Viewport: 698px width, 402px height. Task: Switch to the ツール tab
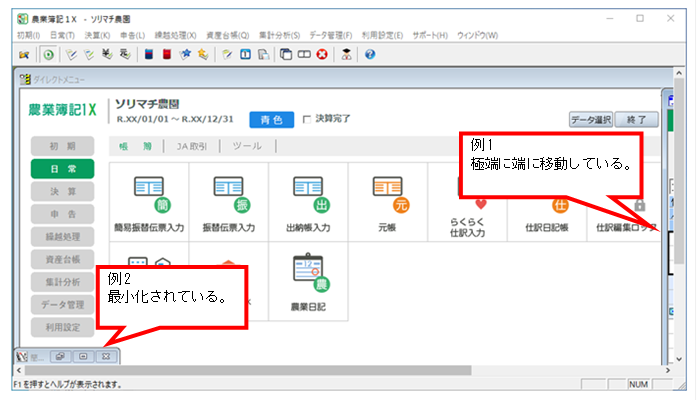pos(248,146)
